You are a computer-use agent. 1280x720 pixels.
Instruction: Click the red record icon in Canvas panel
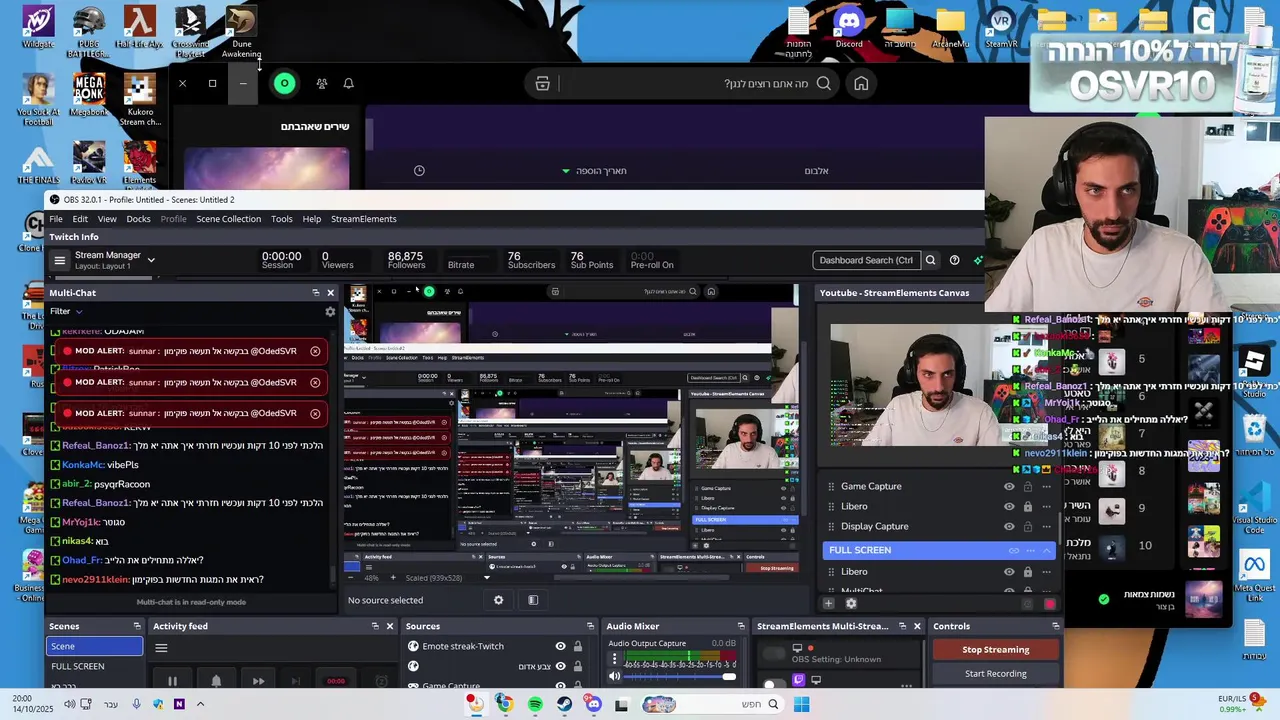pyautogui.click(x=1049, y=604)
